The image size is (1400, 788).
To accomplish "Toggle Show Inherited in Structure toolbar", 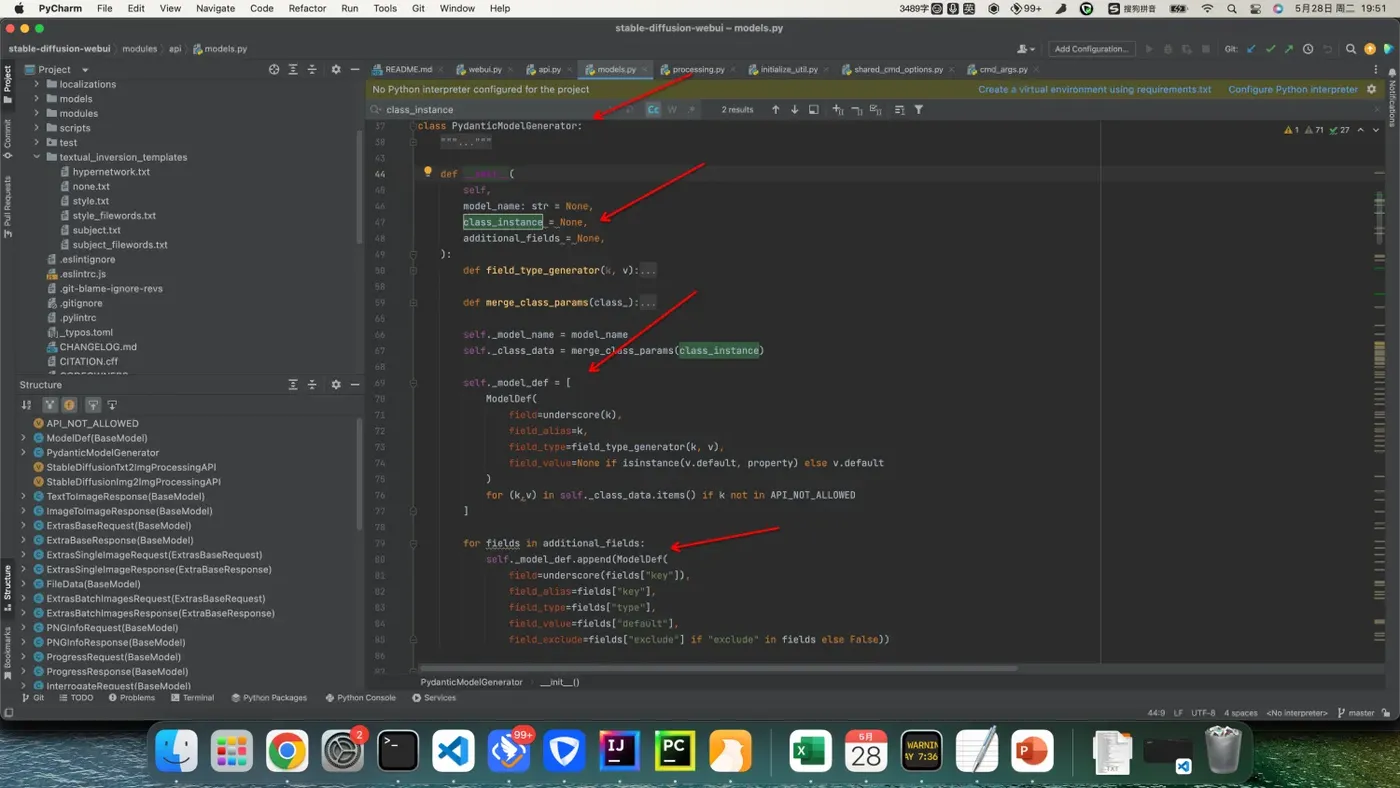I will (x=50, y=405).
